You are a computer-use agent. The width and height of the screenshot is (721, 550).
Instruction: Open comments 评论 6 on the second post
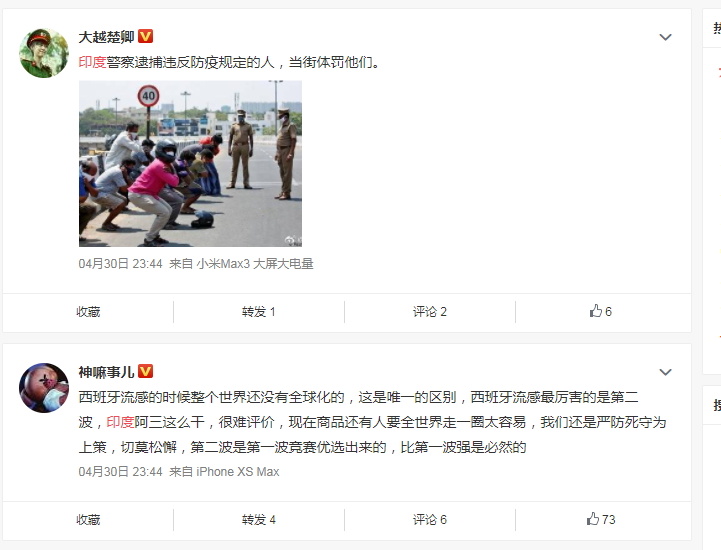429,520
